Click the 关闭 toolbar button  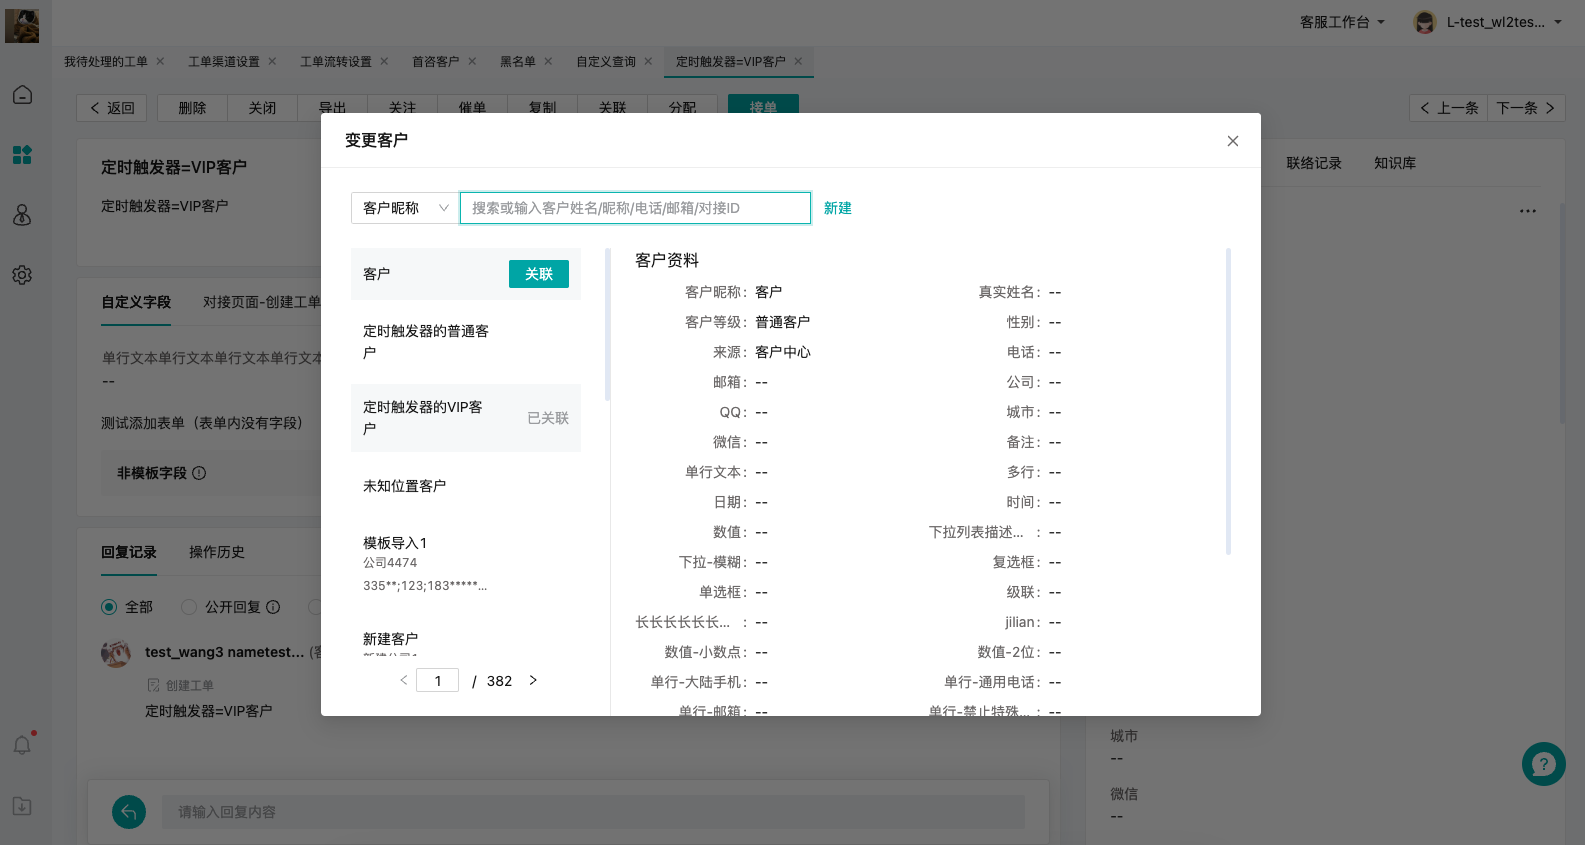click(262, 108)
